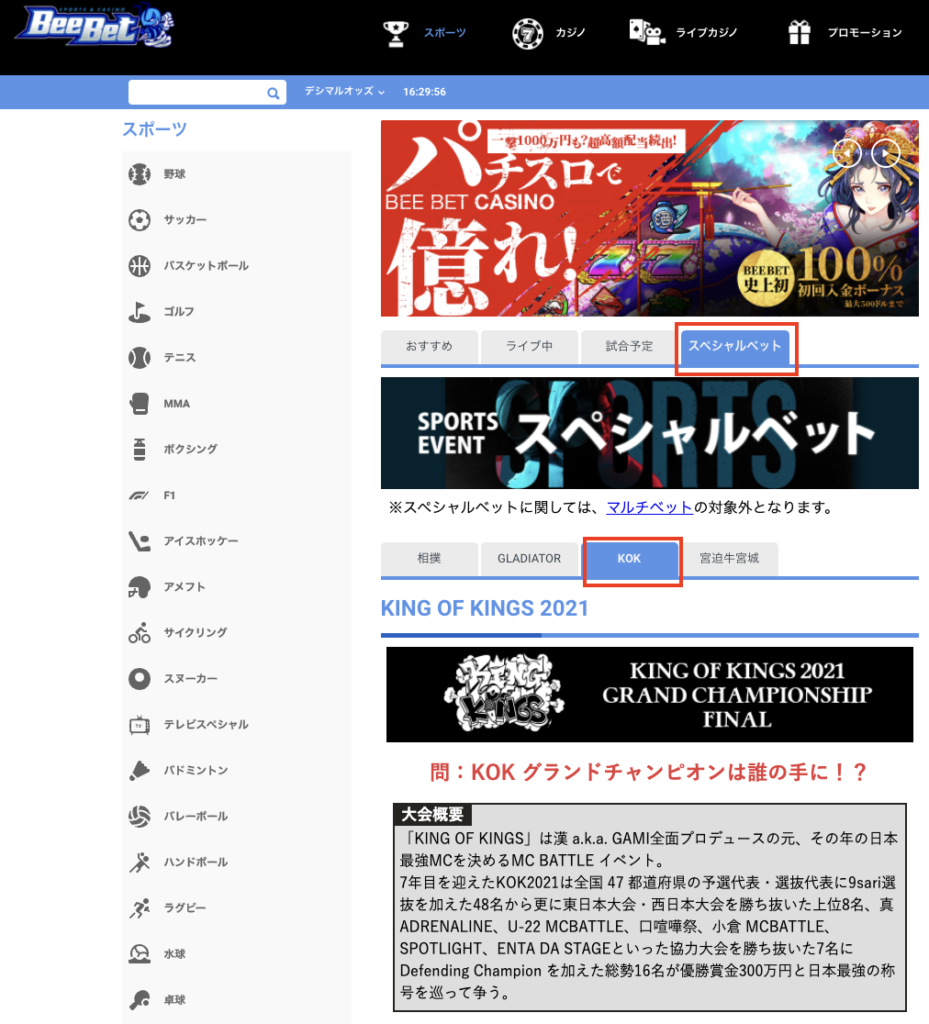Open the ライブカジノ header menu item
Screen dimensions: 929x1024
[x=706, y=33]
